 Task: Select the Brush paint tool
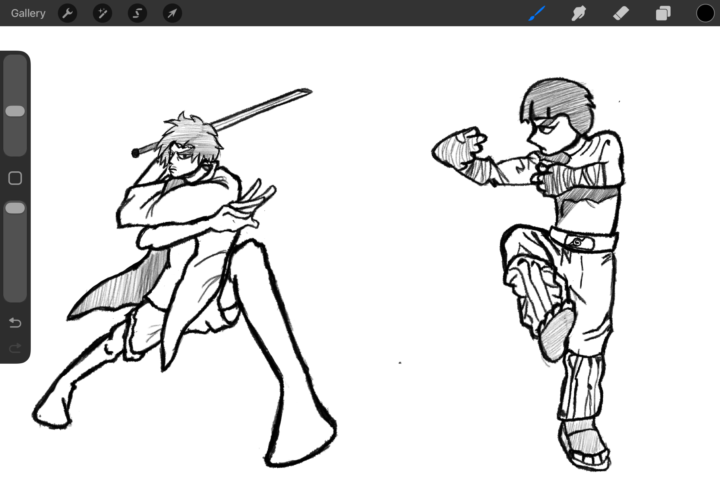[x=537, y=13]
